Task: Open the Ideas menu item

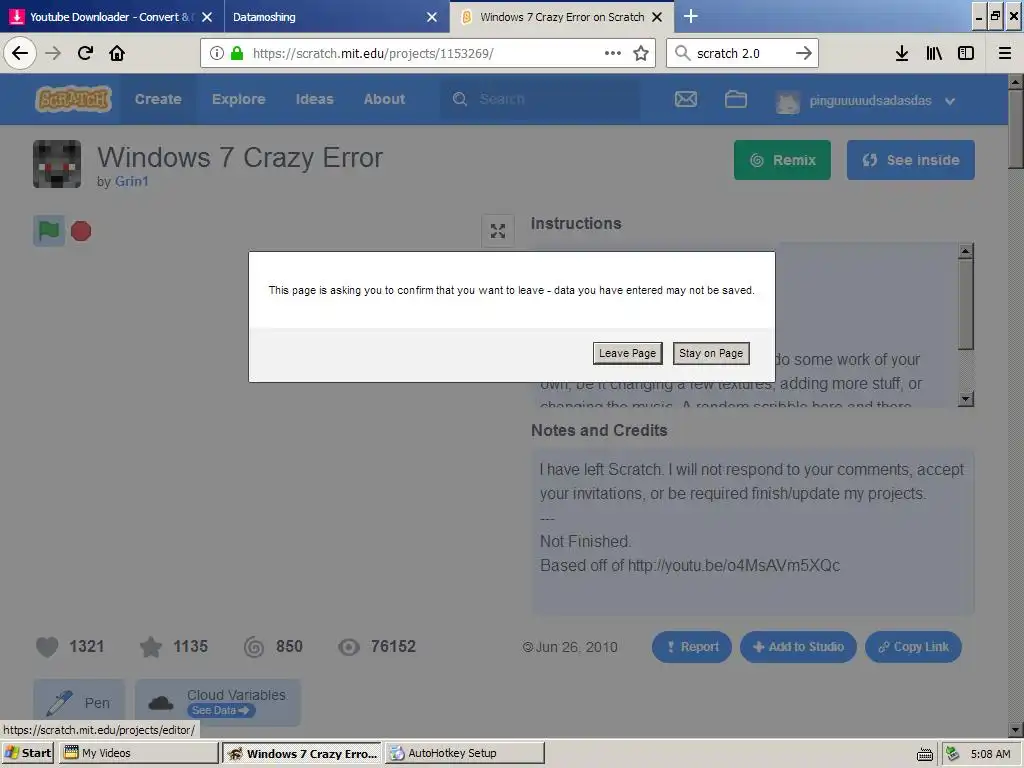Action: 314,99
